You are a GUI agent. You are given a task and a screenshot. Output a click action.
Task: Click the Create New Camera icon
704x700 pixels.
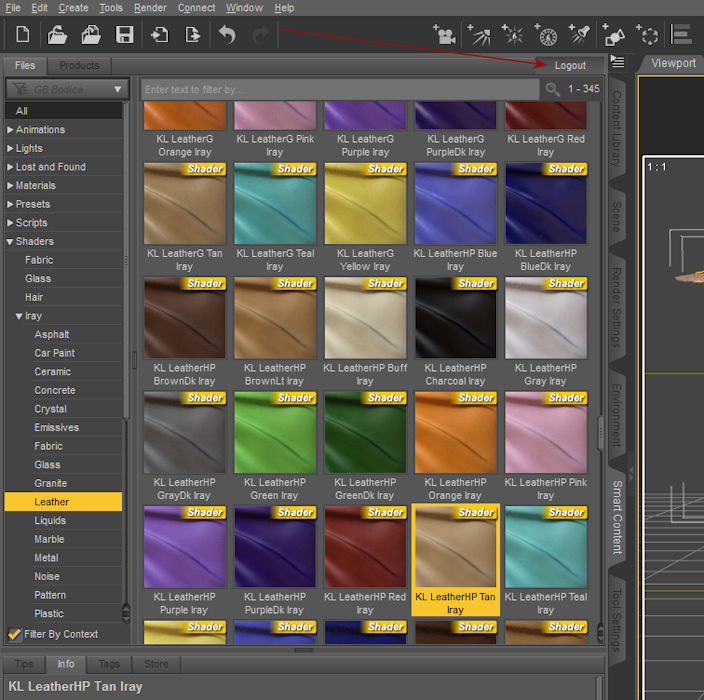point(444,36)
